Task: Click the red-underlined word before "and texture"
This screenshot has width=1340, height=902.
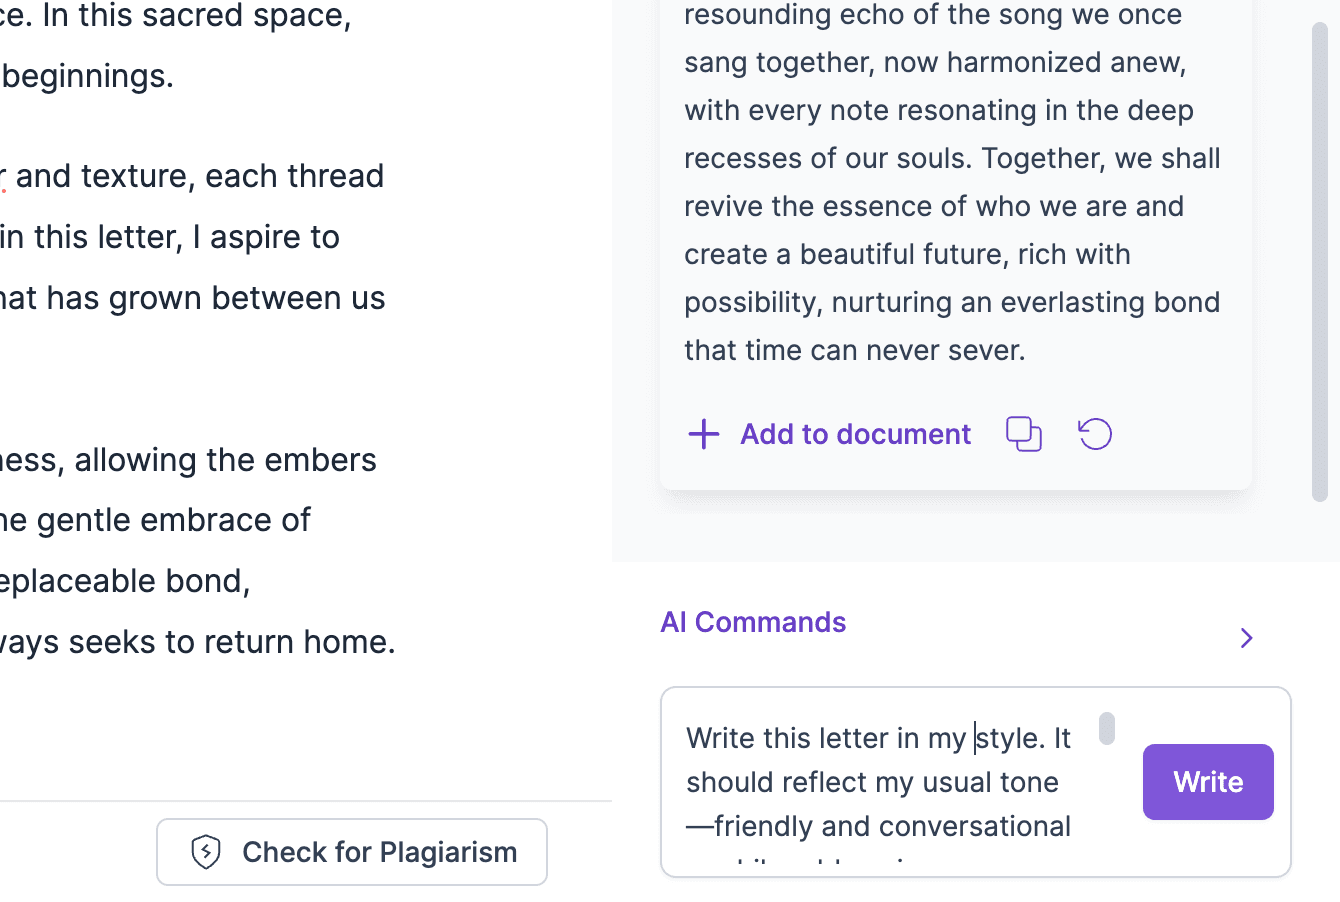Action: pos(3,176)
